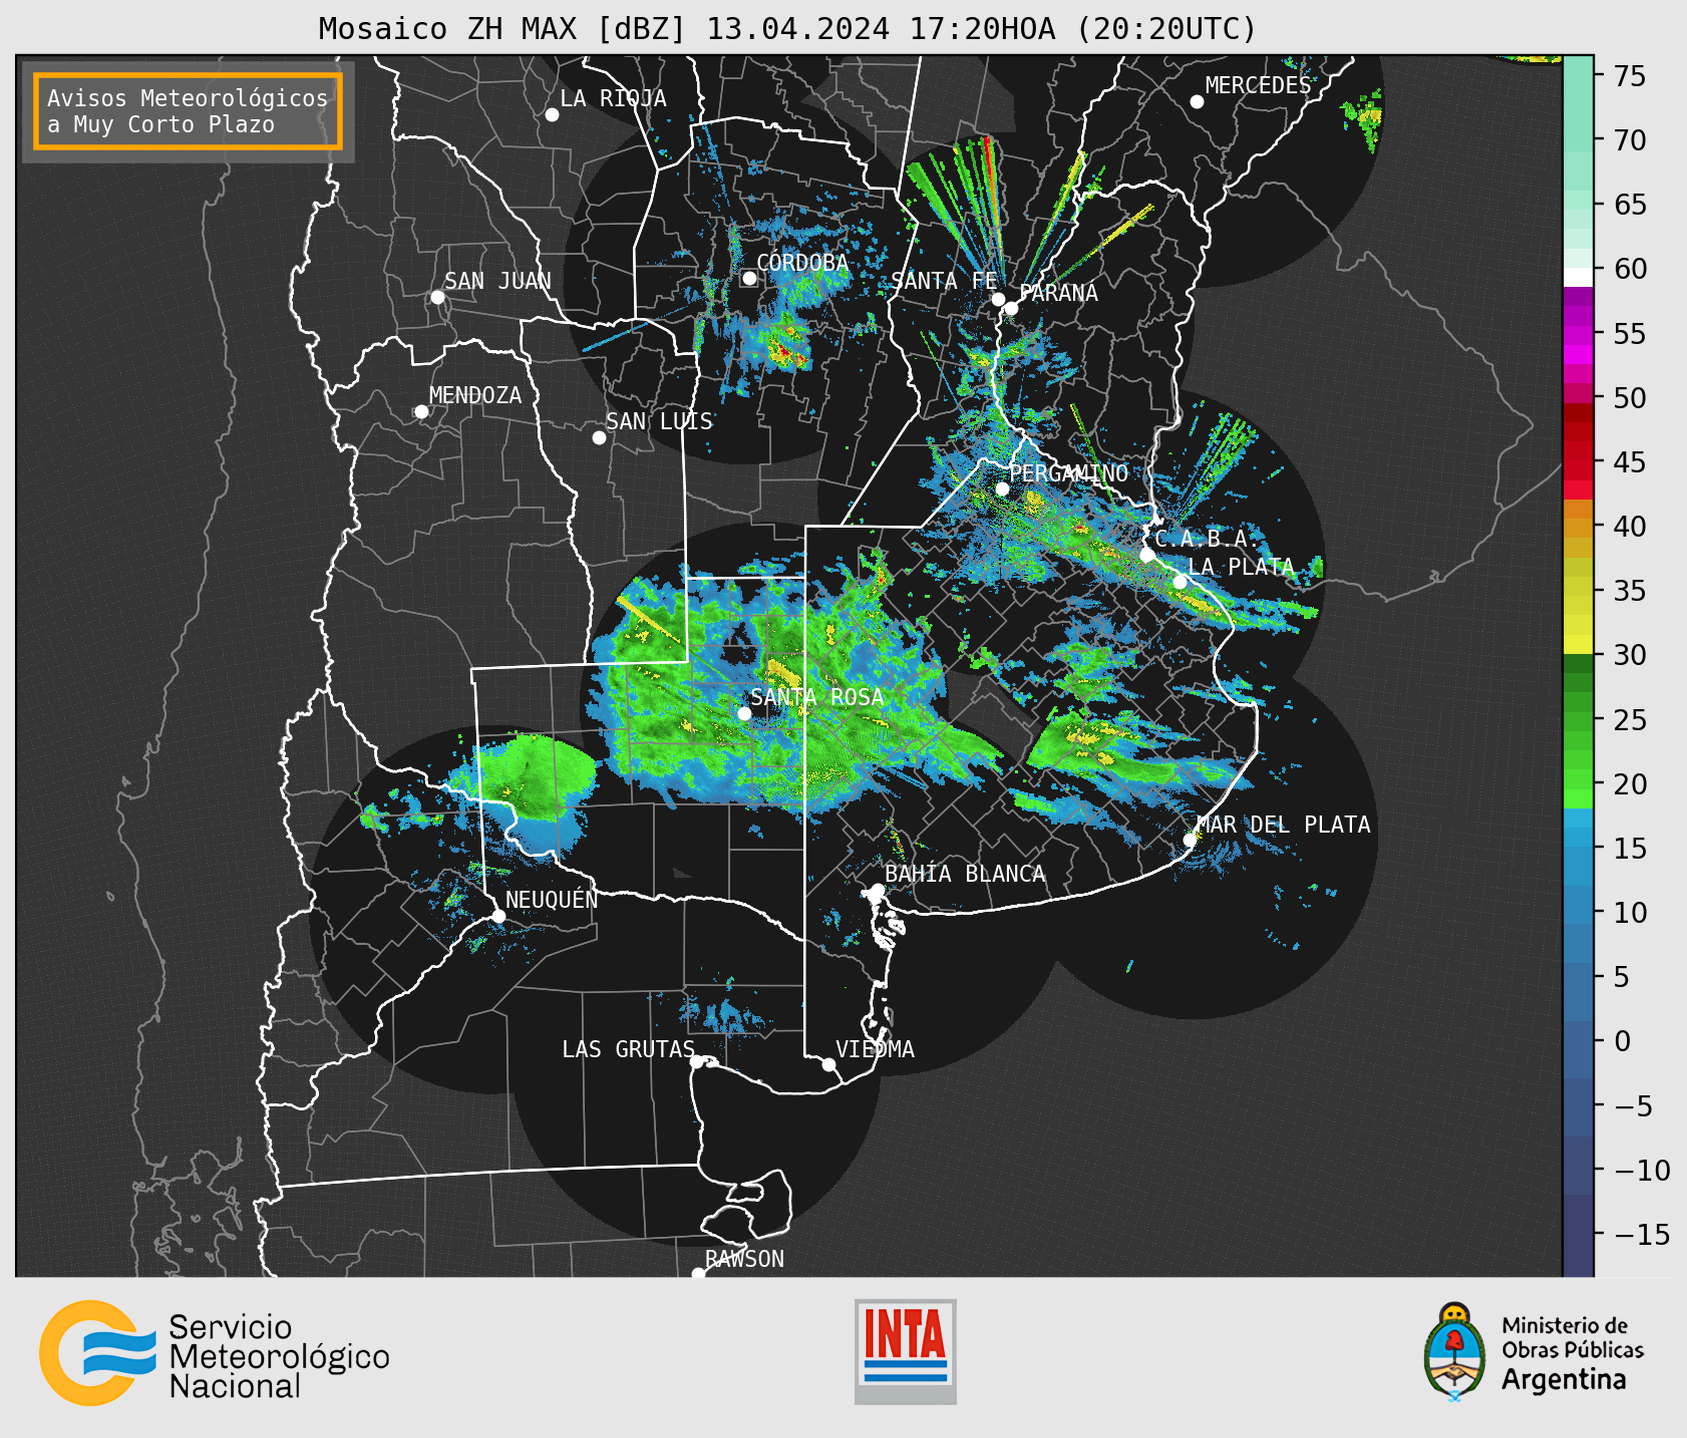1687x1438 pixels.
Task: Click the Servicio Meteorológico Nacional logo
Action: [x=214, y=1353]
